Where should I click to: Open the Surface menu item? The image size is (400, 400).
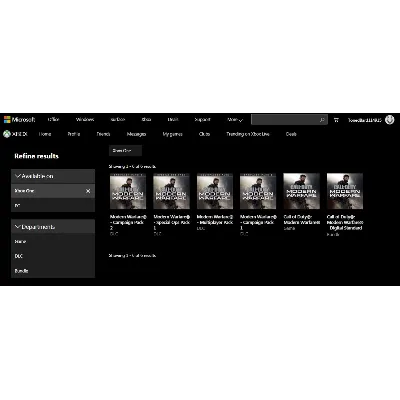coord(117,119)
